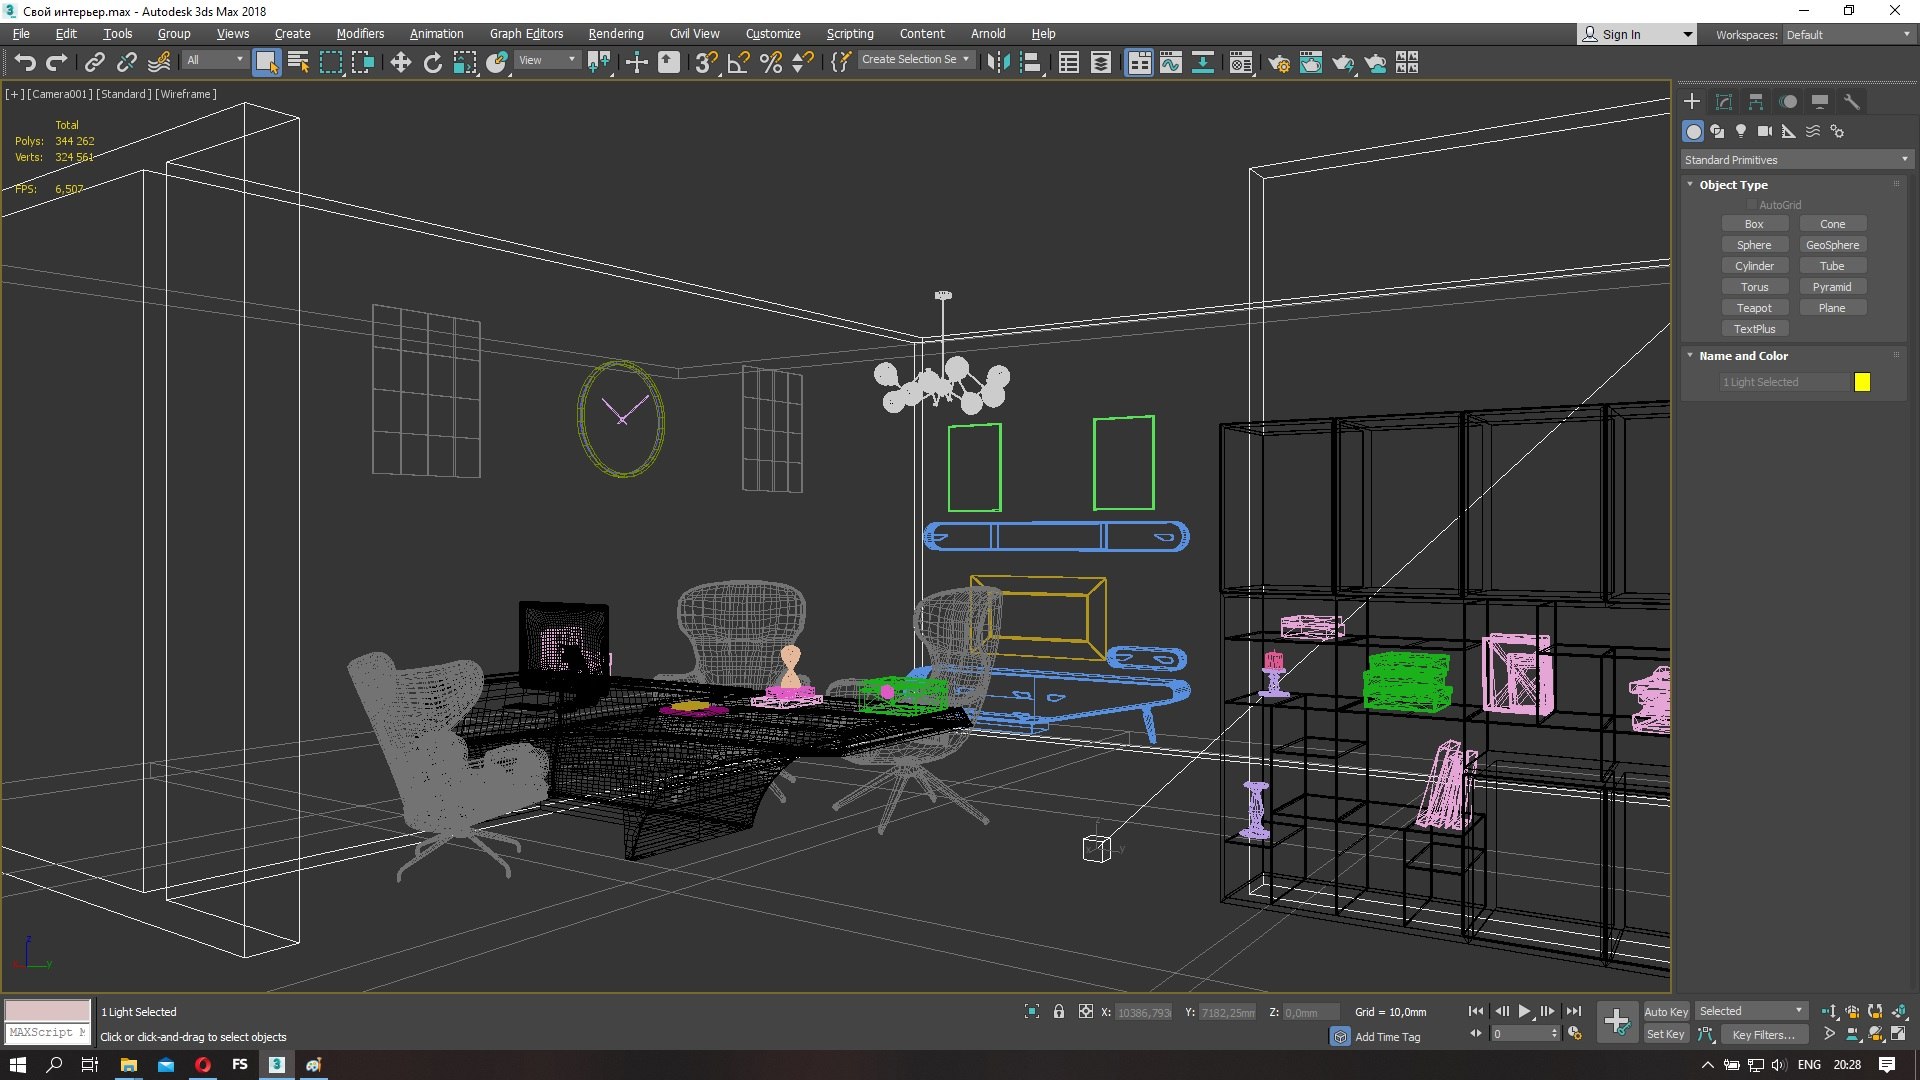Open Create Selection Set dropdown

click(915, 60)
